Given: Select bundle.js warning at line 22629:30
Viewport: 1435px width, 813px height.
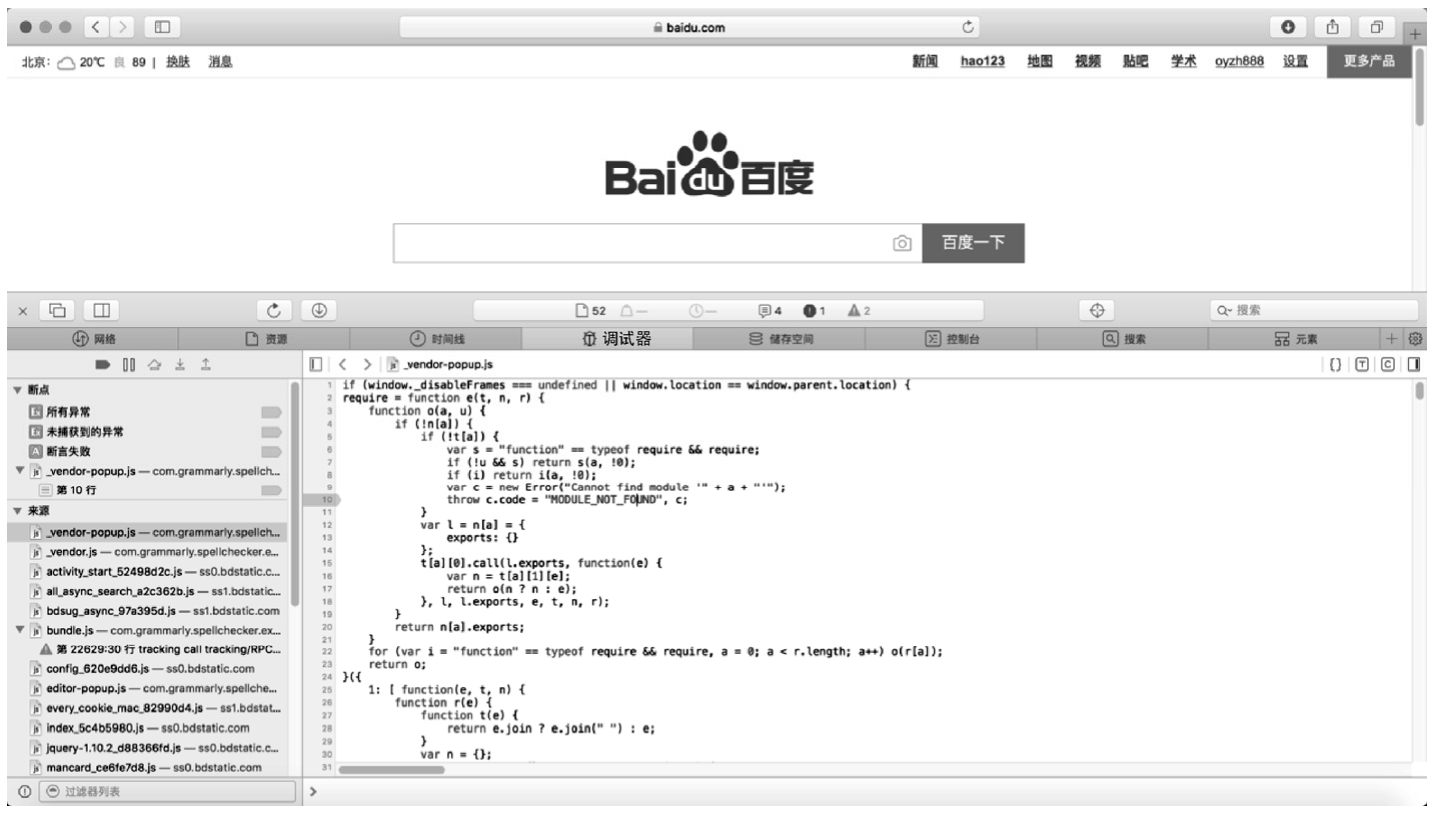Looking at the screenshot, I should [x=148, y=650].
